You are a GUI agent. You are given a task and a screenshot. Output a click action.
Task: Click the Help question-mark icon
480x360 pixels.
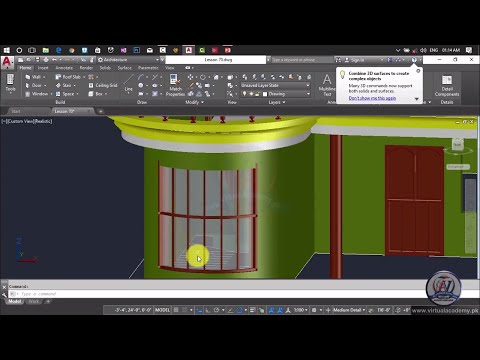coord(414,60)
